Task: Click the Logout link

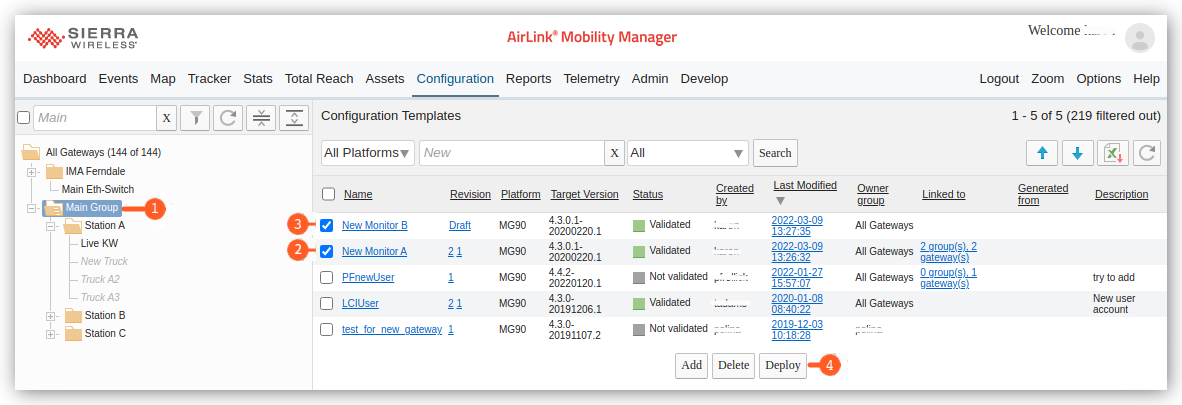Action: (x=999, y=78)
